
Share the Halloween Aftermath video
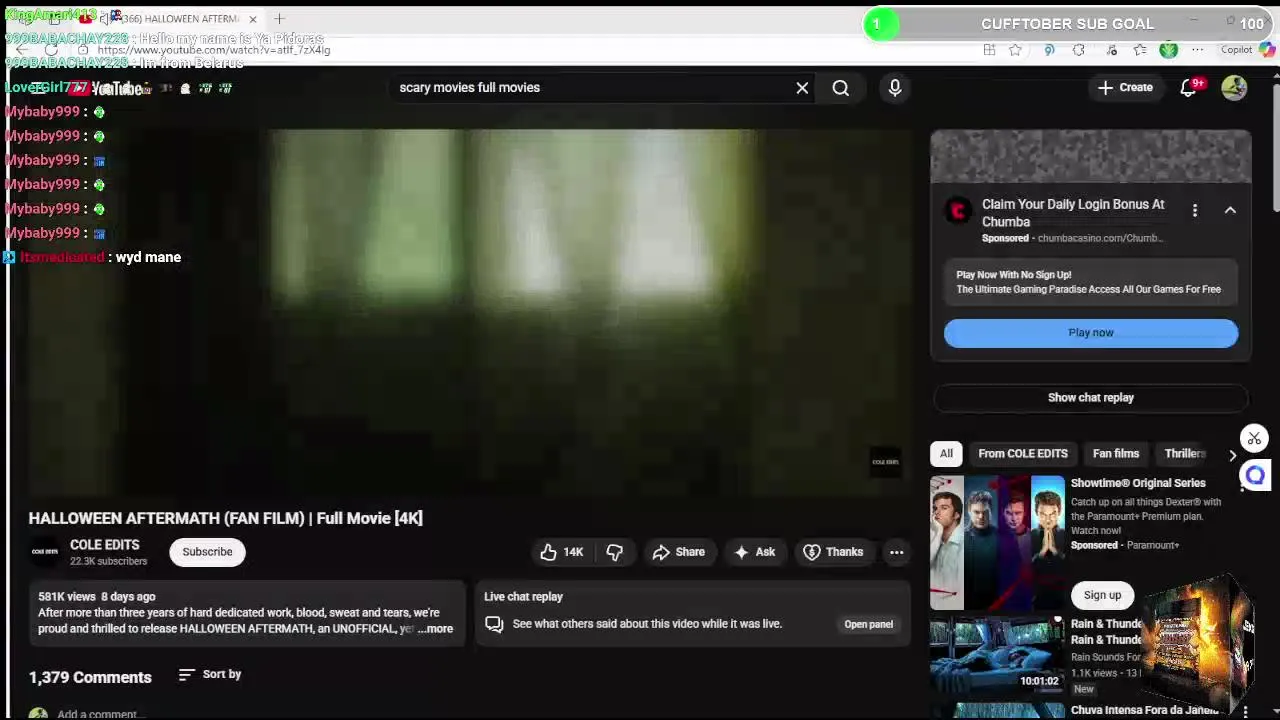679,552
